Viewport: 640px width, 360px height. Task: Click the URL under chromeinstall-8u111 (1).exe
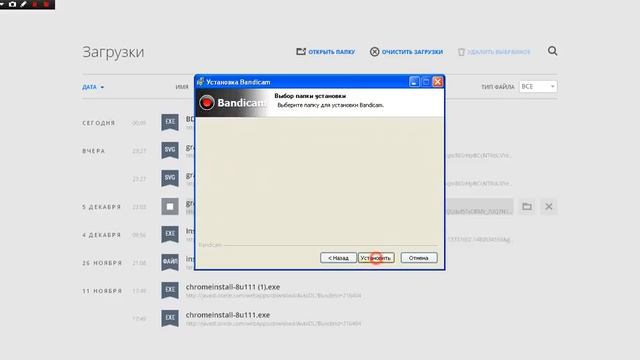[x=273, y=296]
